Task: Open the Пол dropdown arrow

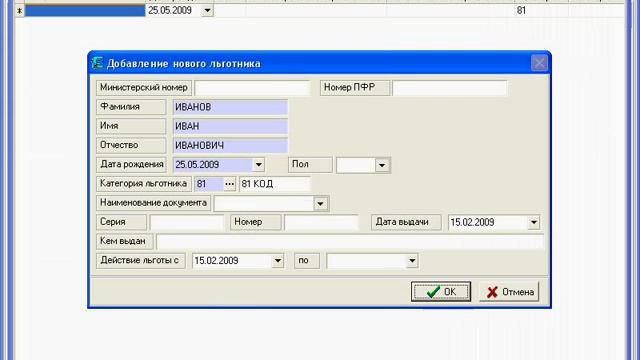Action: [x=382, y=165]
